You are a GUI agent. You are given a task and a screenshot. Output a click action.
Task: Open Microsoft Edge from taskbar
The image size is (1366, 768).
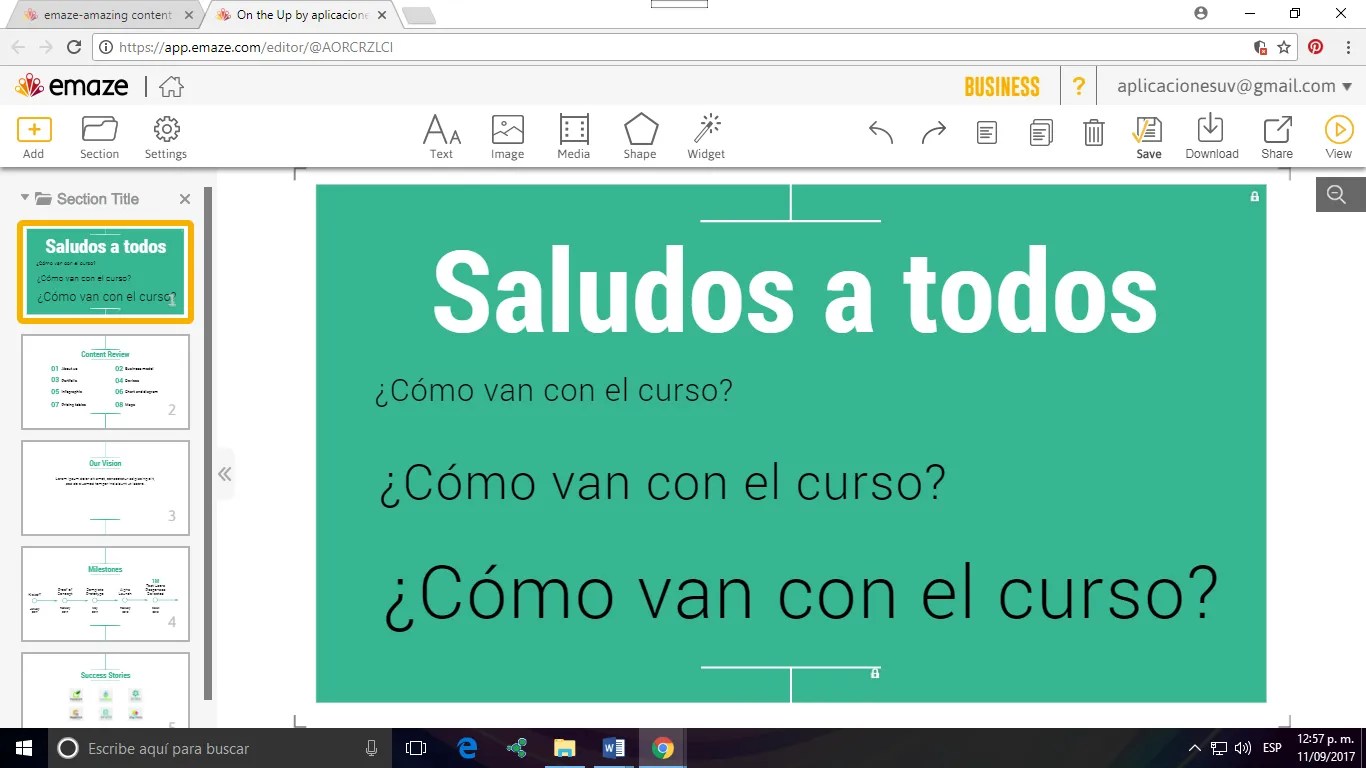467,748
